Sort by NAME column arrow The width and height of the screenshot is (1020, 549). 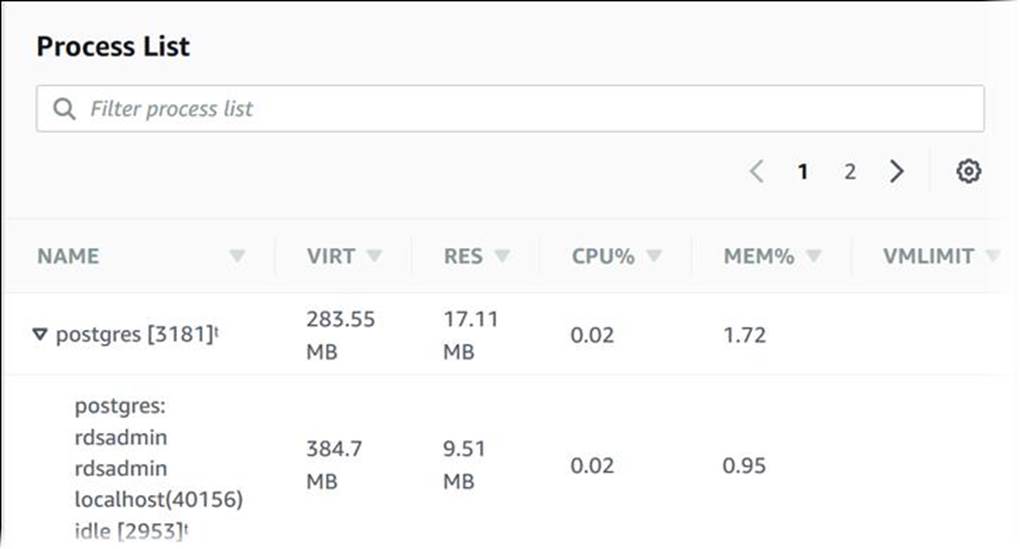[237, 257]
